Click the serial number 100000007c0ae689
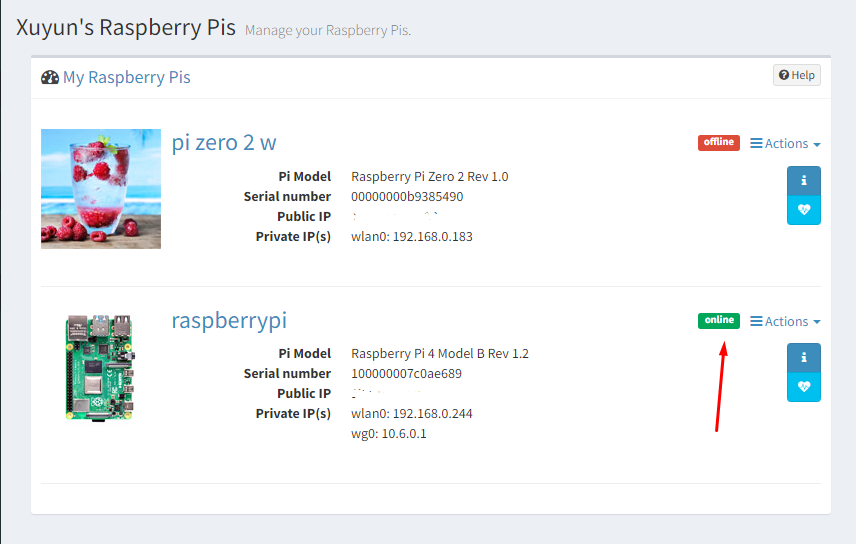This screenshot has width=856, height=544. (x=406, y=374)
